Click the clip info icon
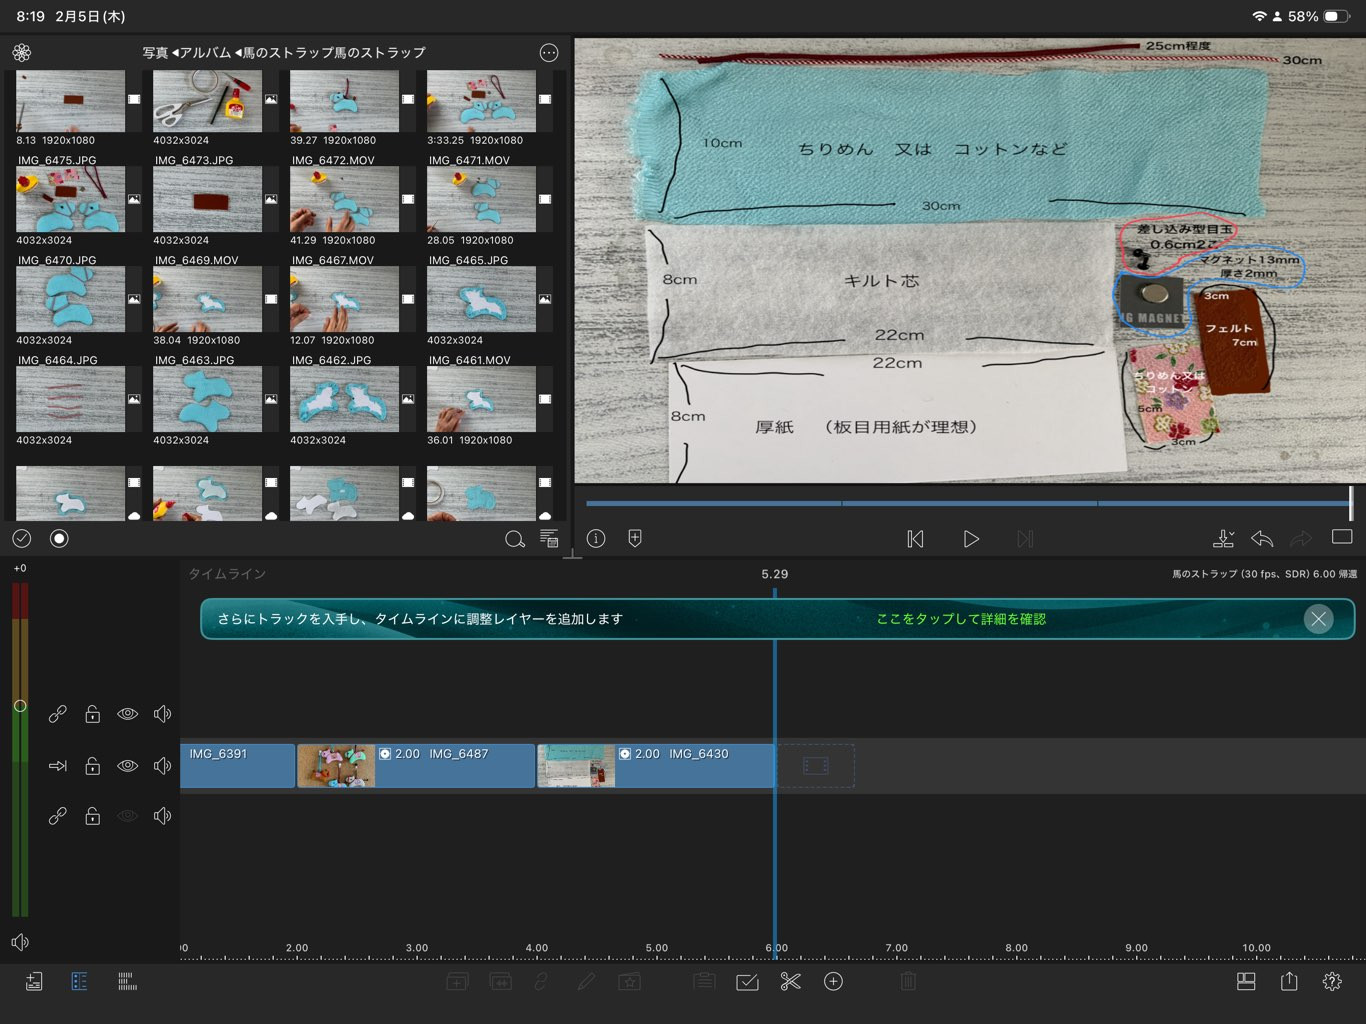Viewport: 1366px width, 1024px height. (x=596, y=539)
